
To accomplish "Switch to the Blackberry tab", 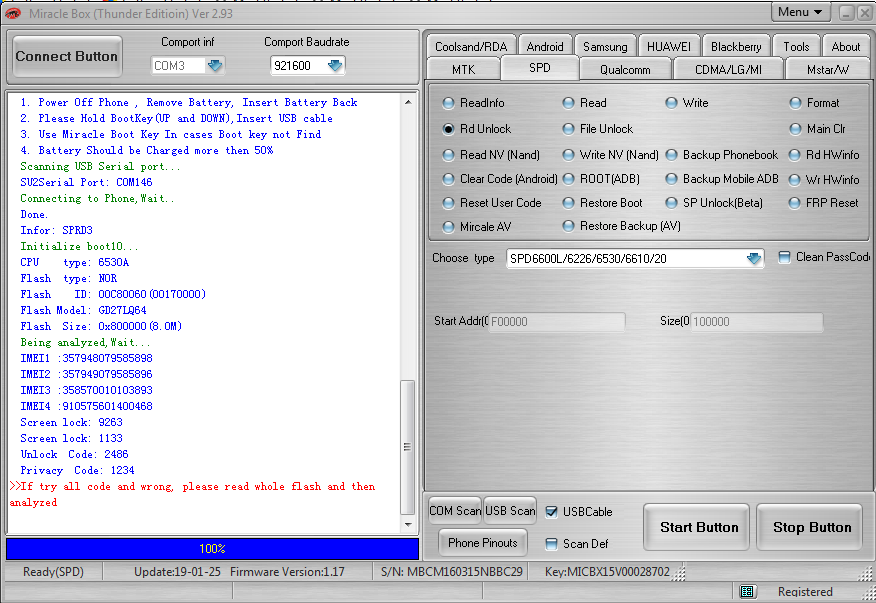I will (x=736, y=46).
